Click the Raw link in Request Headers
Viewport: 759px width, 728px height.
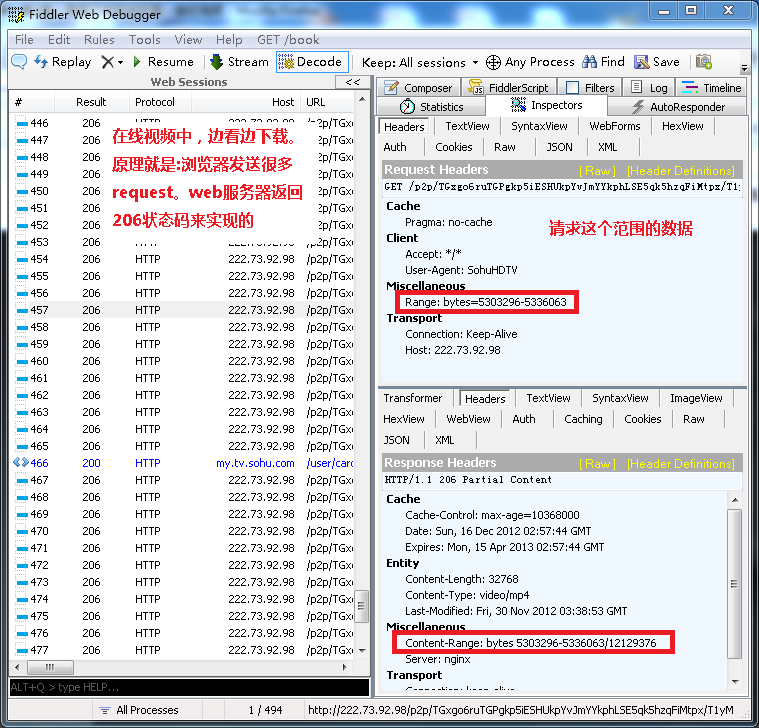click(598, 171)
